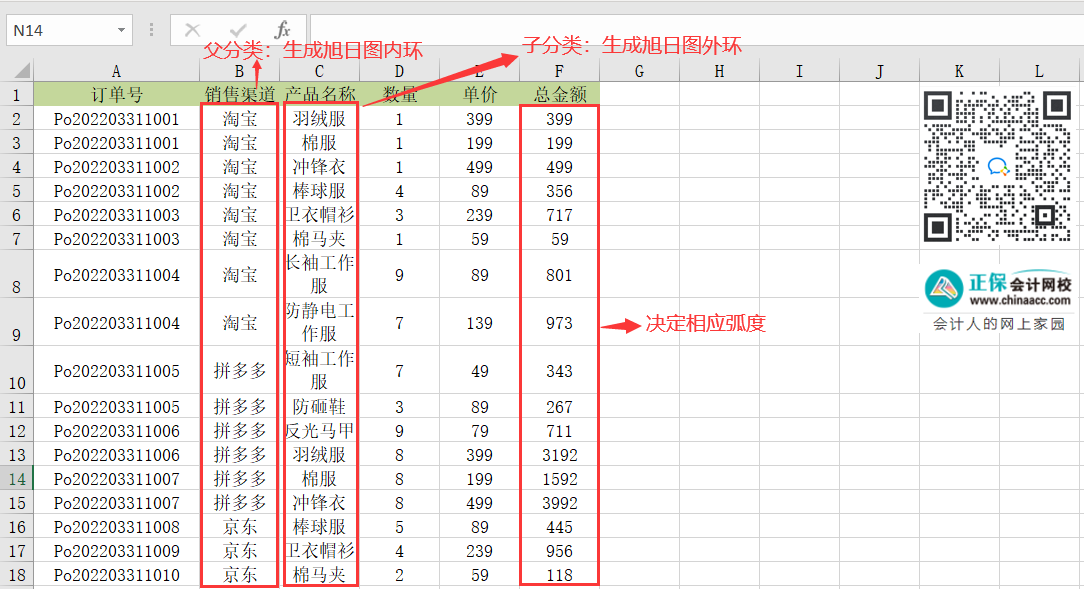This screenshot has height=589, width=1084.
Task: Click the 产品名称 header cell
Action: coord(319,94)
